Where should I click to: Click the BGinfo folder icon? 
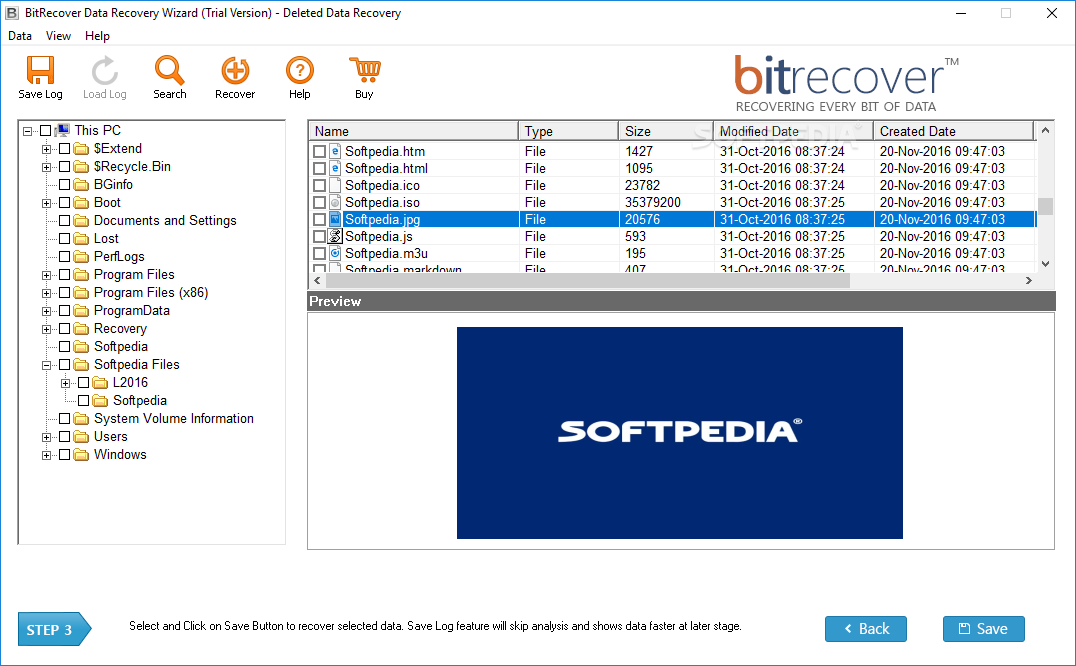(x=82, y=185)
